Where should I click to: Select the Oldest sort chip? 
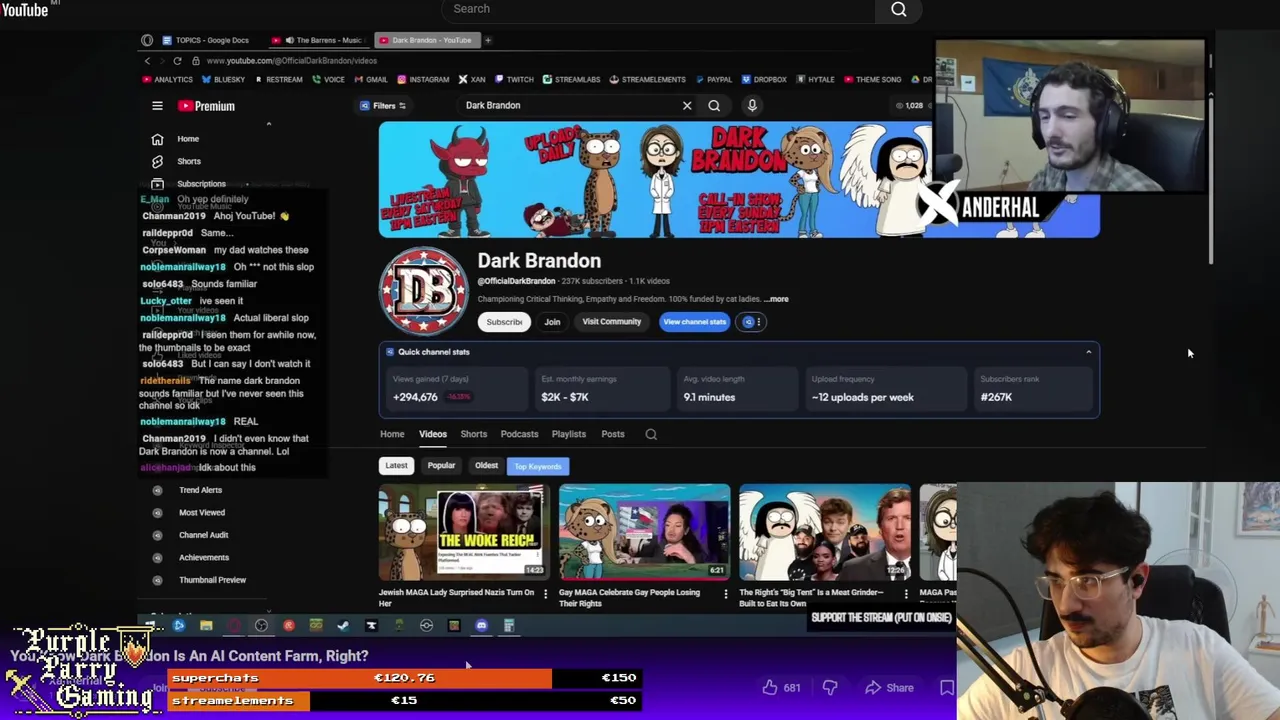[x=486, y=465]
